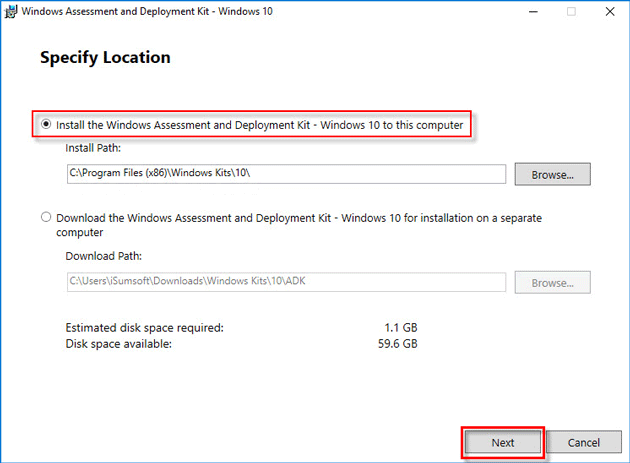Browse for the install path folder
The width and height of the screenshot is (630, 463).
tap(552, 174)
